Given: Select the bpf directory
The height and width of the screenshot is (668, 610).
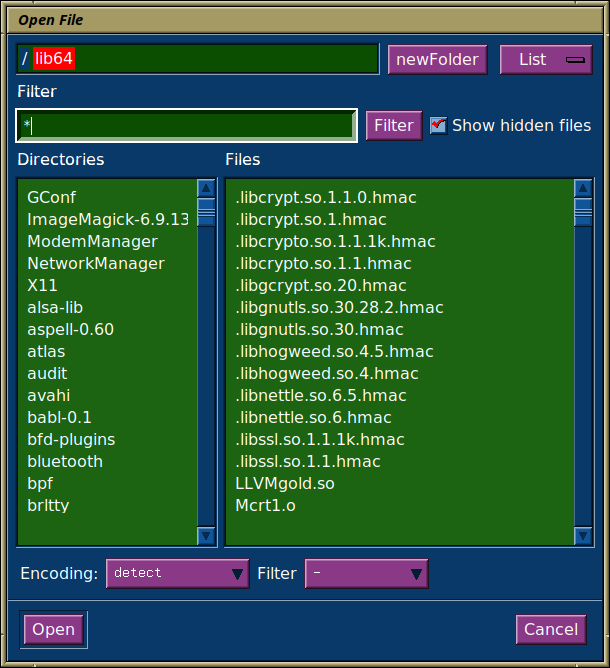Looking at the screenshot, I should click(107, 484).
